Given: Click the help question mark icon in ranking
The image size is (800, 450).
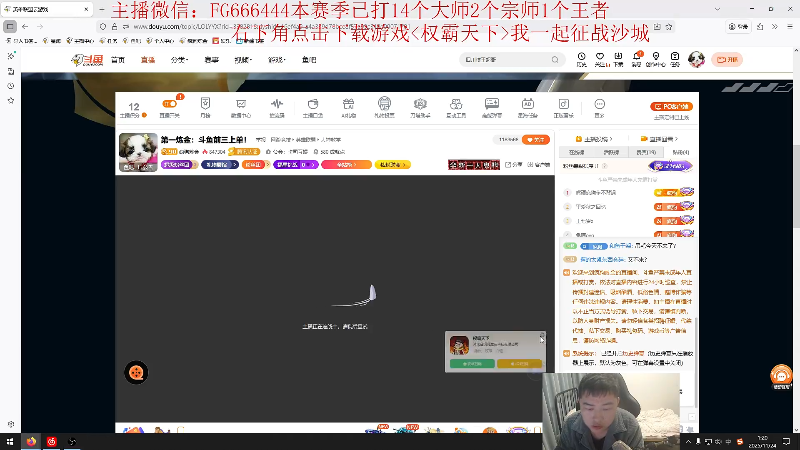Looking at the screenshot, I should 605,166.
